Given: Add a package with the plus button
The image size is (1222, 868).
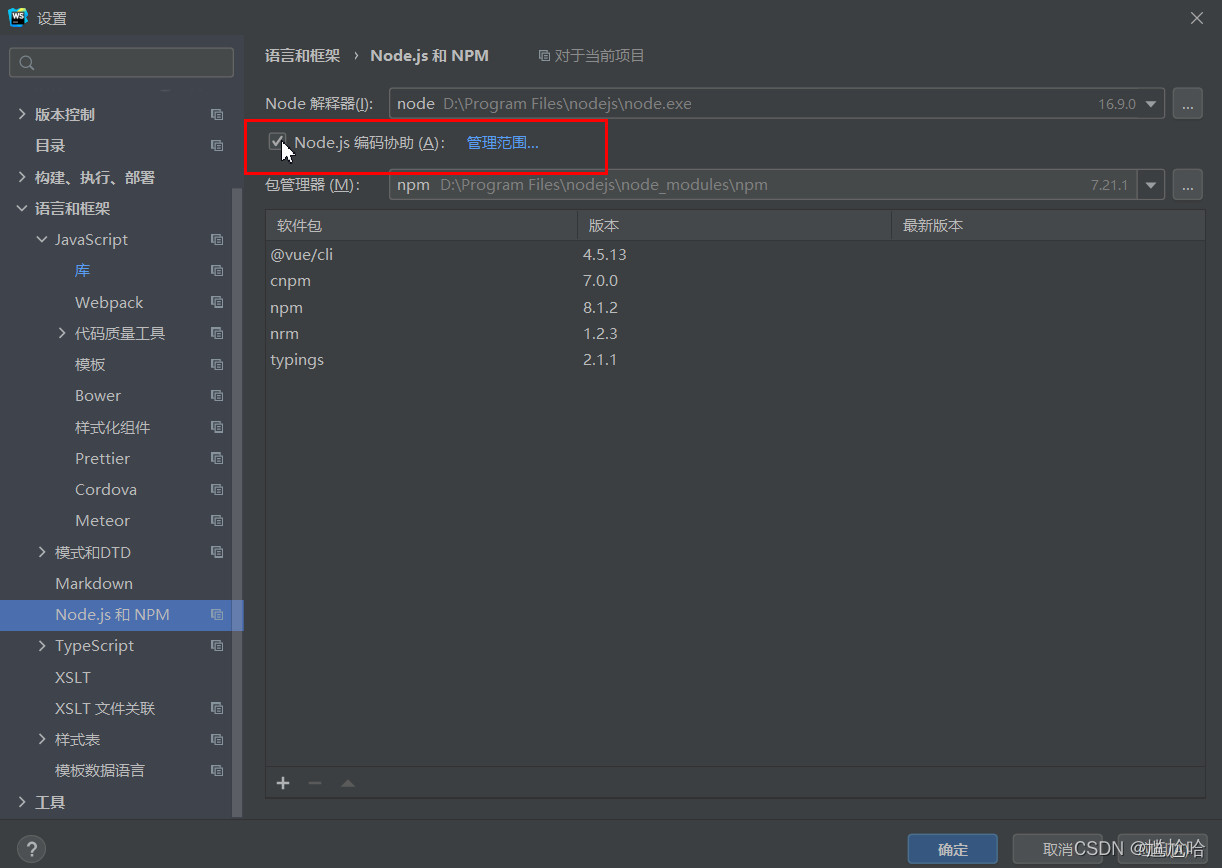Looking at the screenshot, I should click(x=283, y=783).
